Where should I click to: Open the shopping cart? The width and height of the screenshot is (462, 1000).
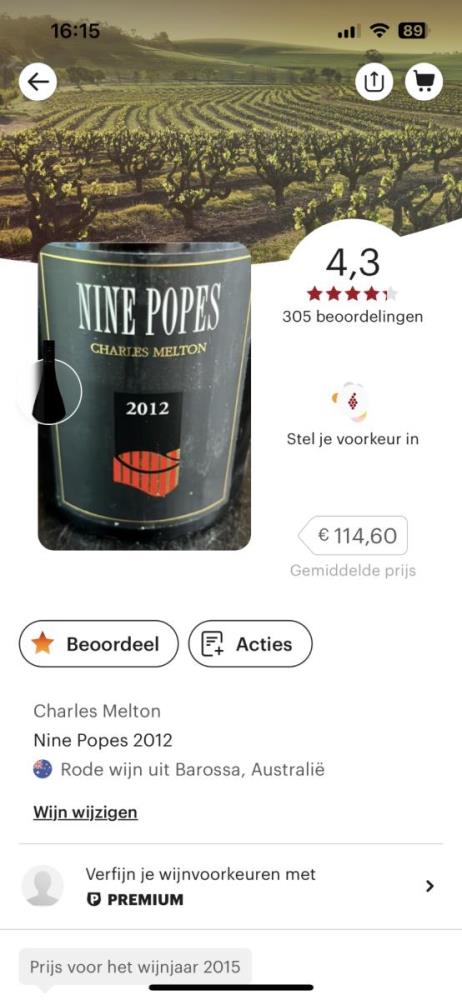[x=424, y=82]
